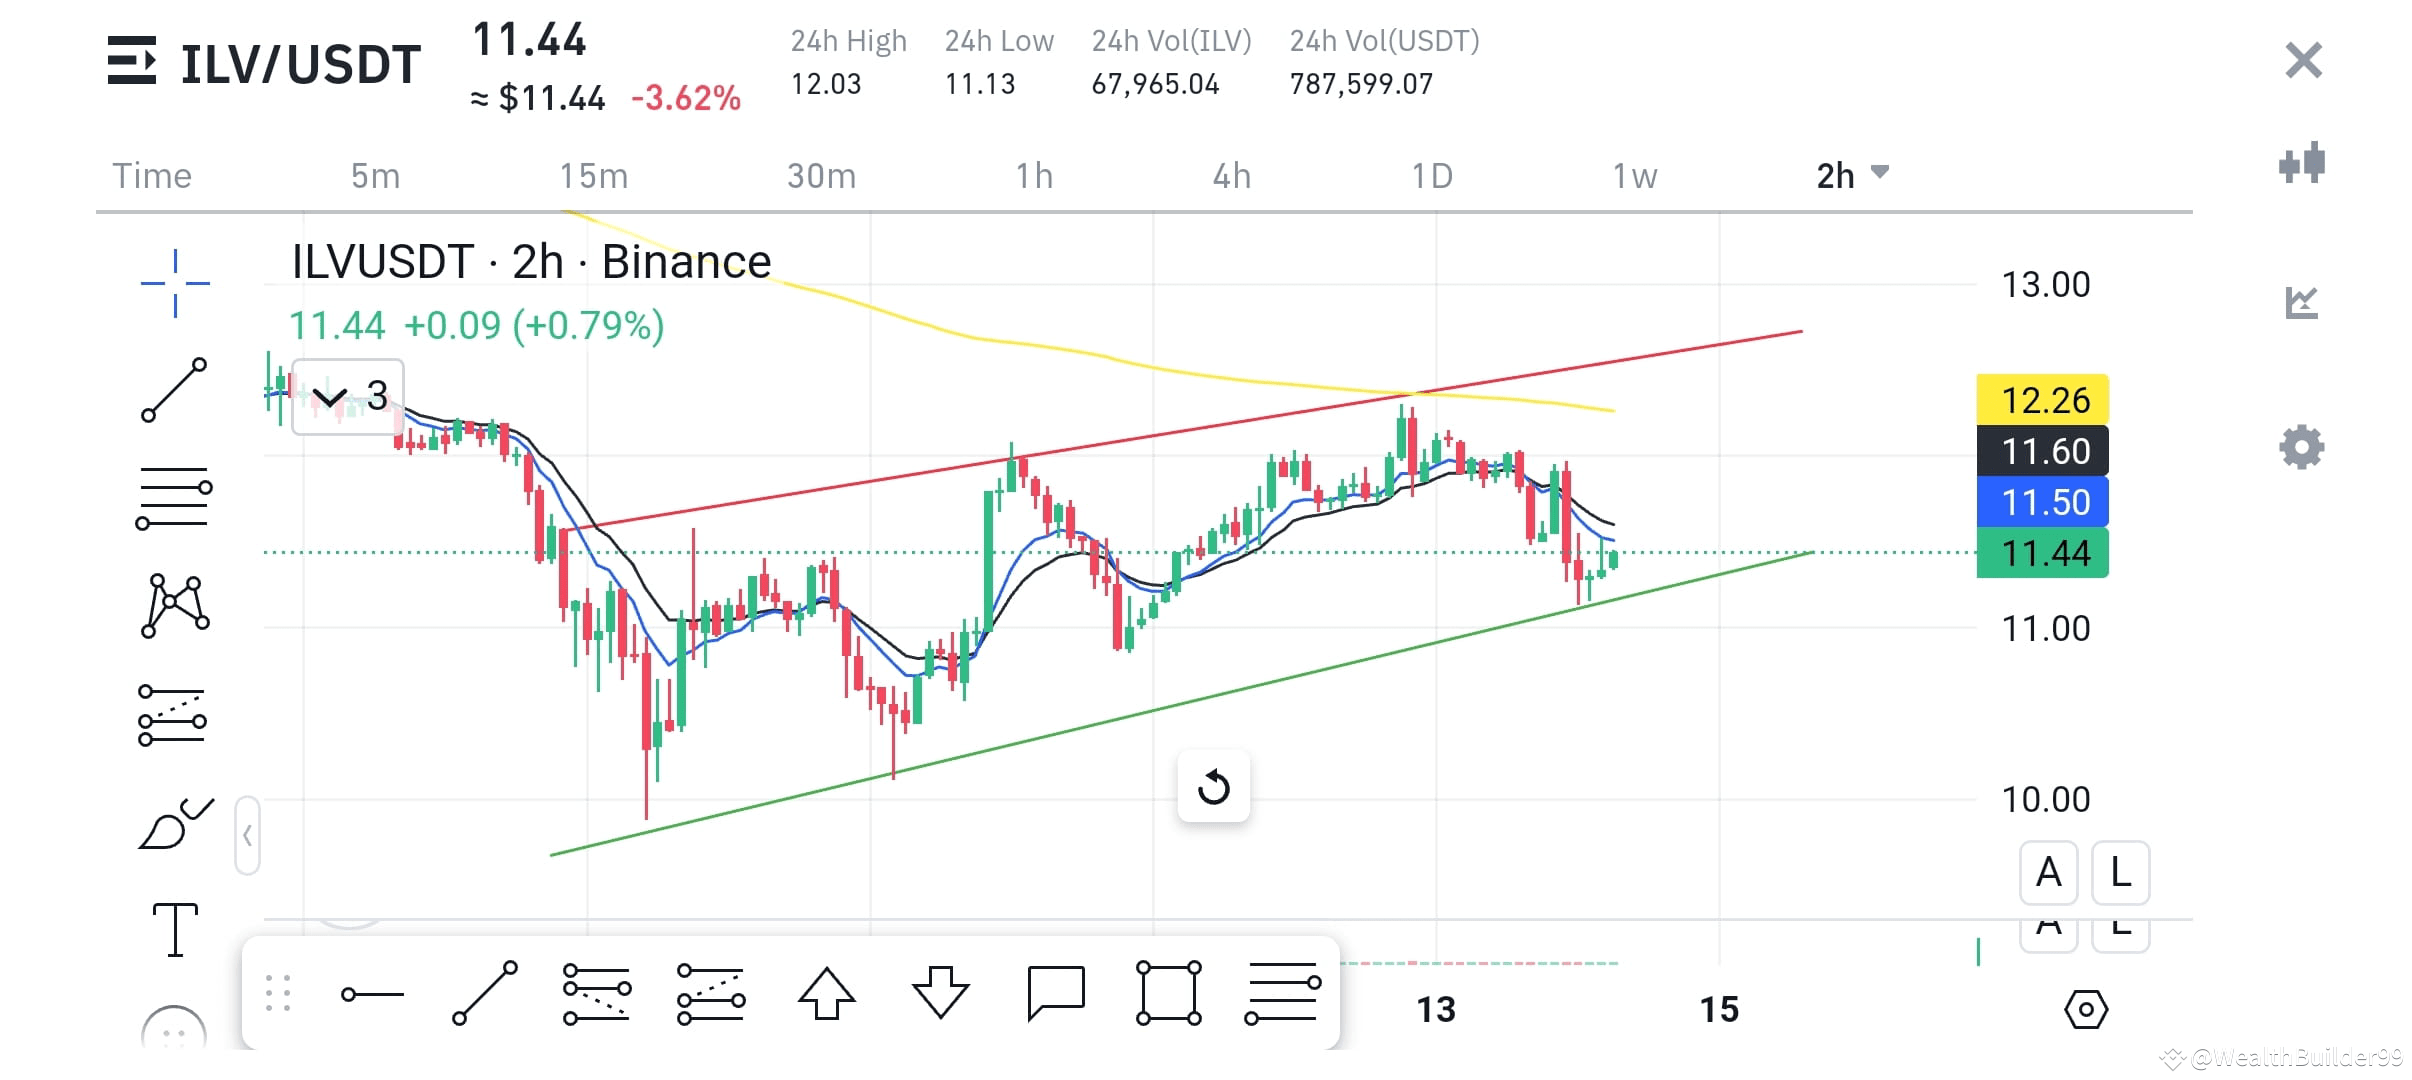2412x1080 pixels.
Task: Select the comment bubble annotation tool
Action: (1055, 995)
